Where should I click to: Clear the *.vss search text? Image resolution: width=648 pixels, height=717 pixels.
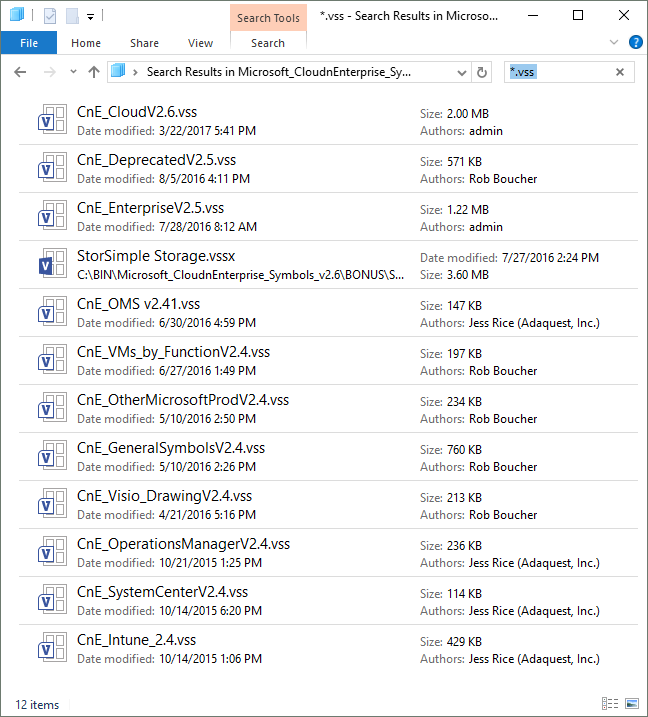coord(620,72)
